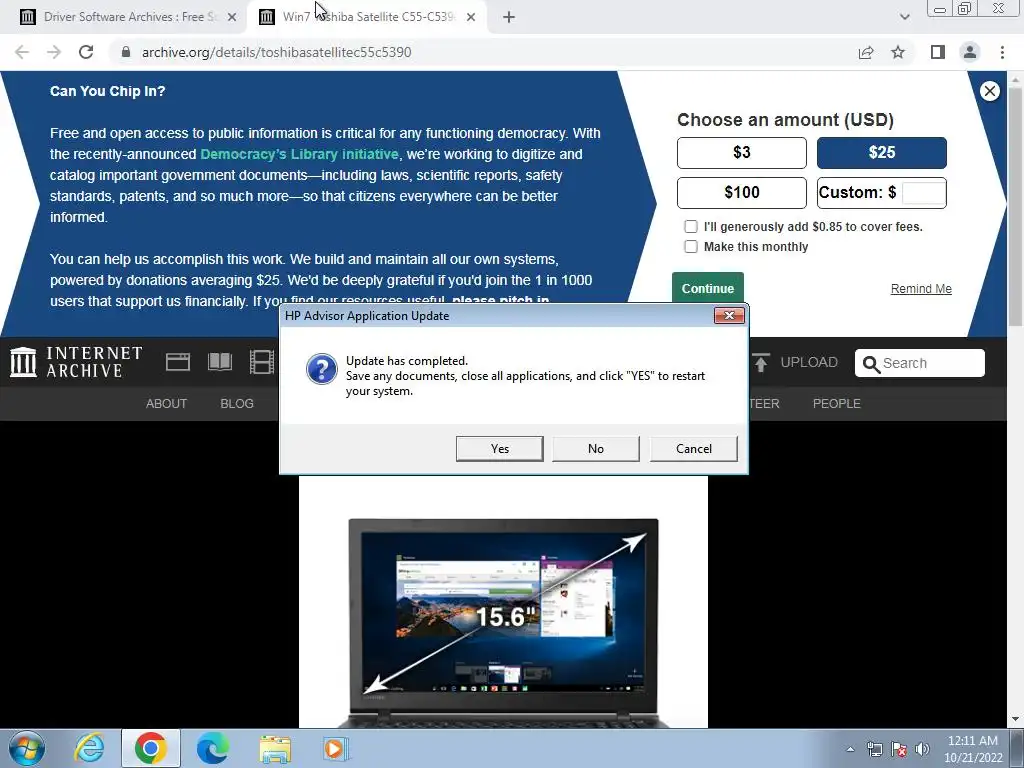Open the Chrome profile avatar
Screen dimensions: 1024x768
coord(970,52)
